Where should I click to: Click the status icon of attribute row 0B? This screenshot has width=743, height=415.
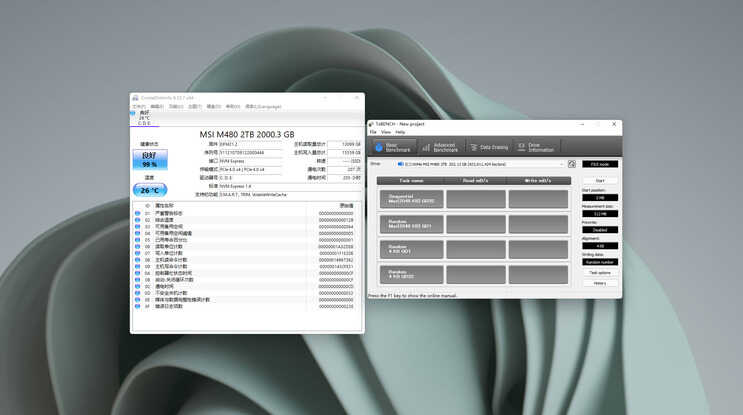pos(137,280)
